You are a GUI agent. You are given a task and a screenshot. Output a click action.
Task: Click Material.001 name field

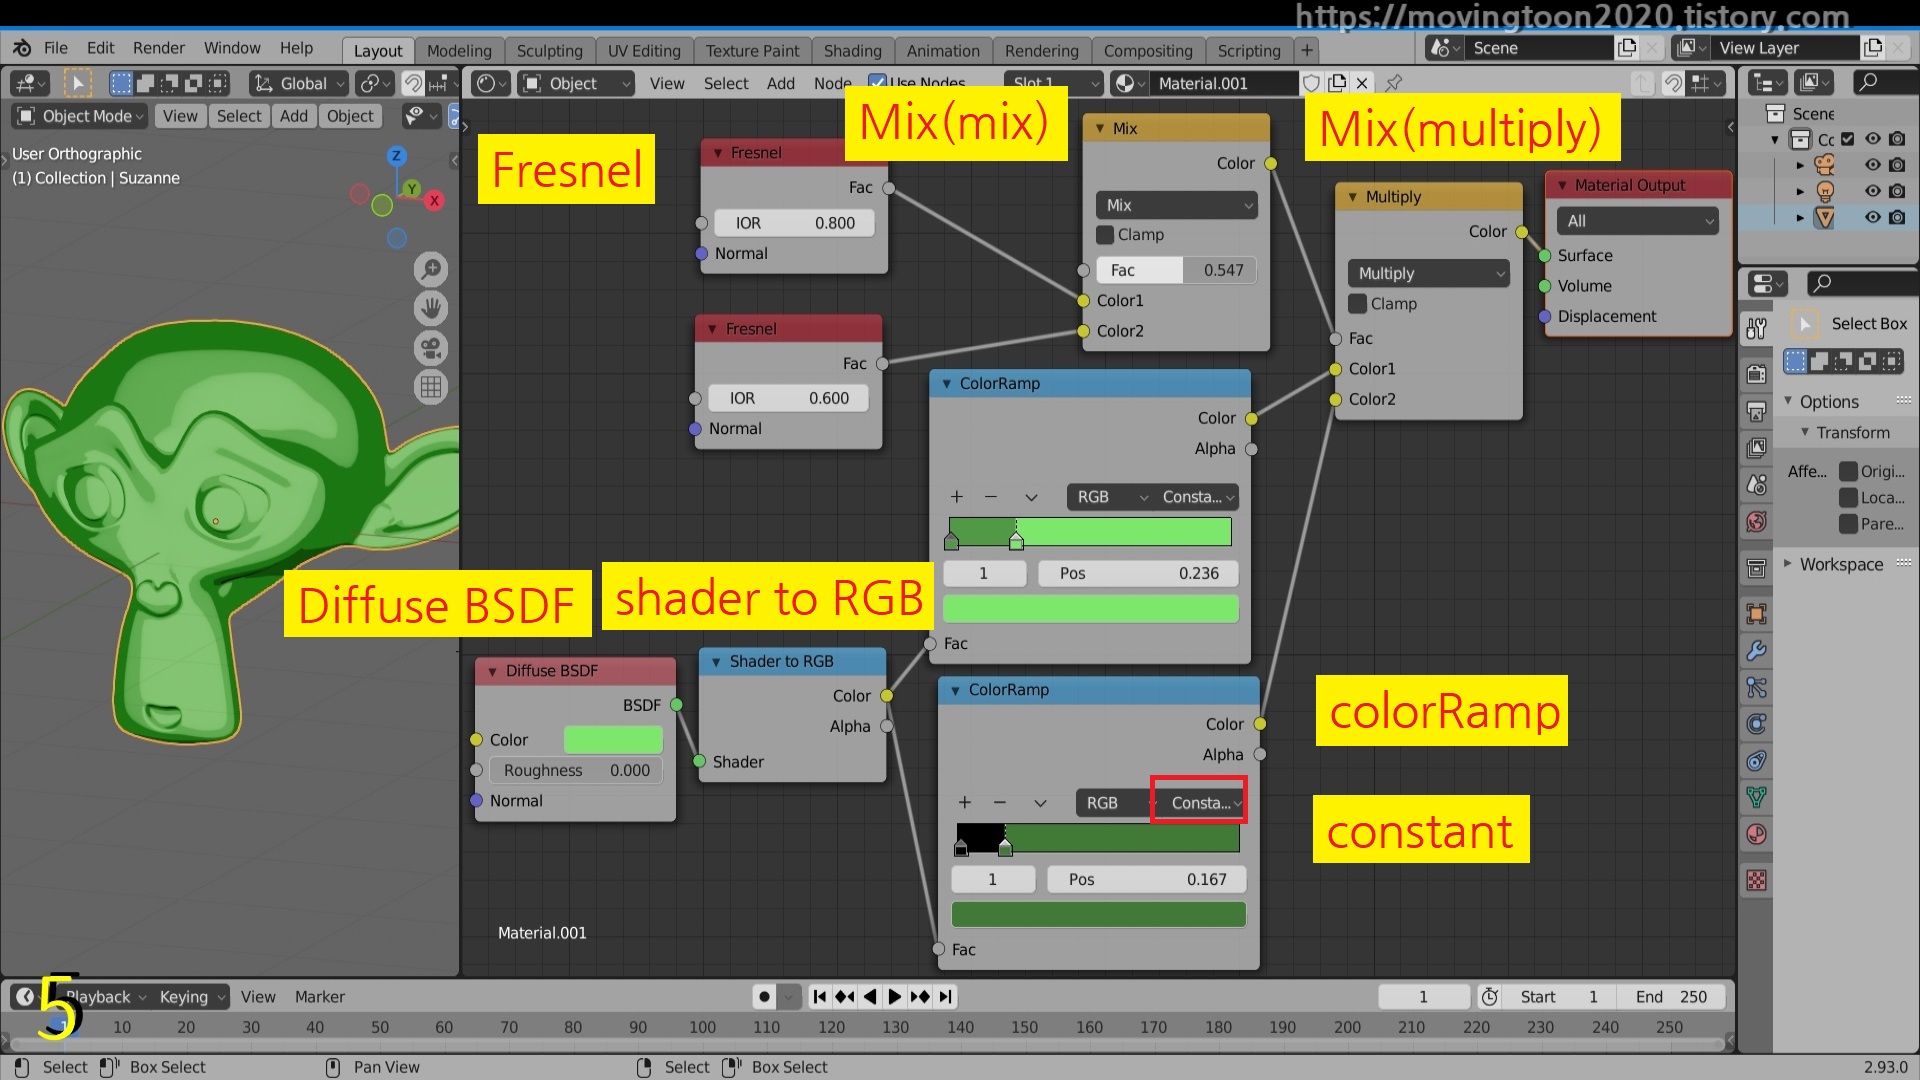pos(1222,83)
